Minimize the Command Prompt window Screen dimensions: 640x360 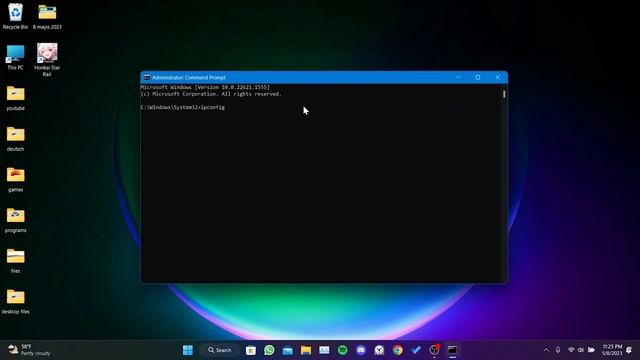(x=458, y=77)
